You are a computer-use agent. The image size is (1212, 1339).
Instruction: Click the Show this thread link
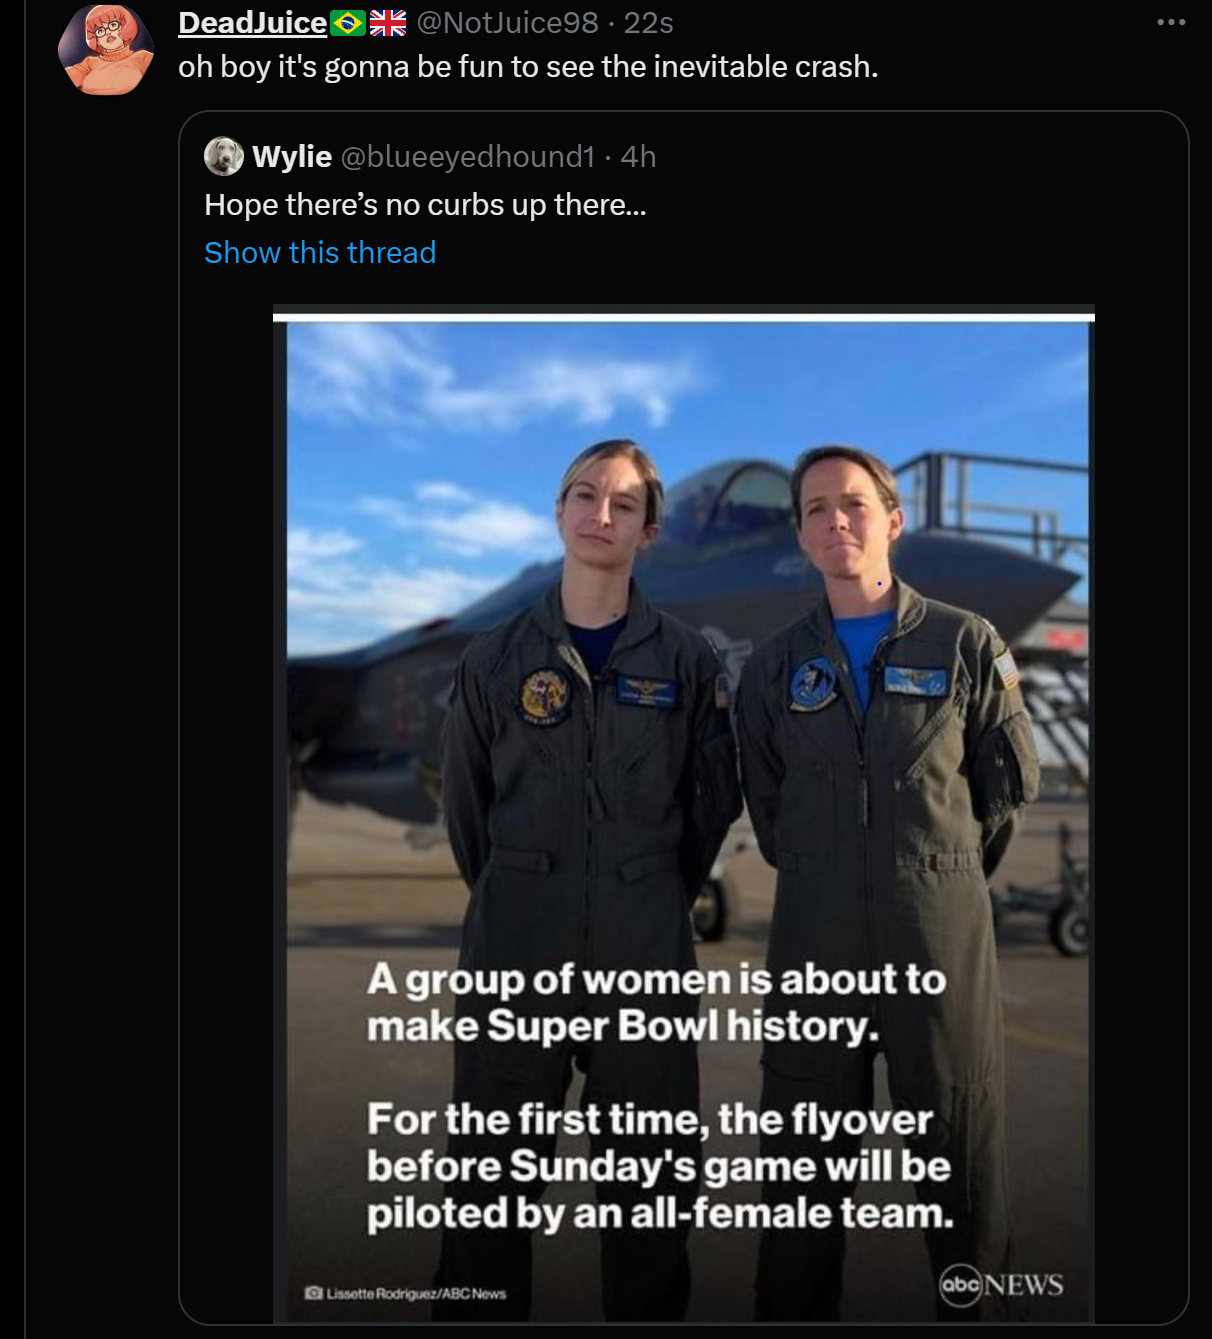point(320,253)
